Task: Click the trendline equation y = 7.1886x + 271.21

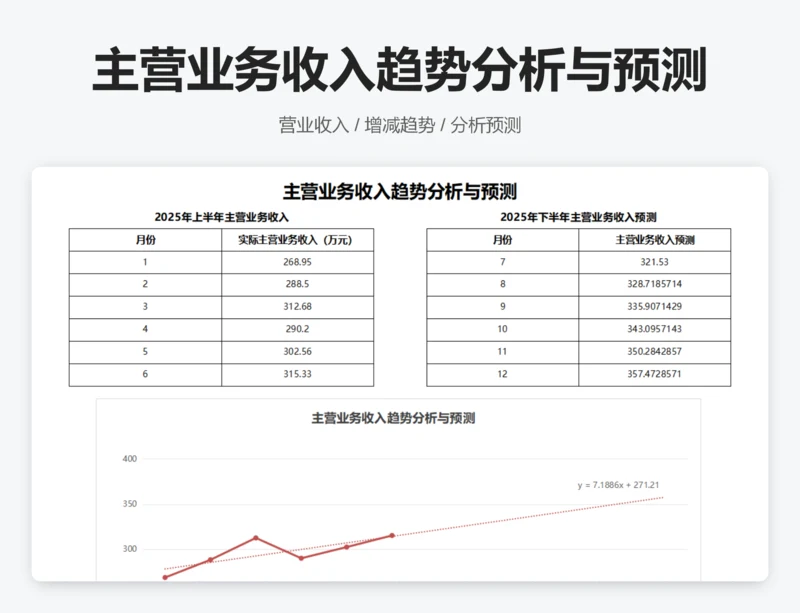Action: (618, 485)
